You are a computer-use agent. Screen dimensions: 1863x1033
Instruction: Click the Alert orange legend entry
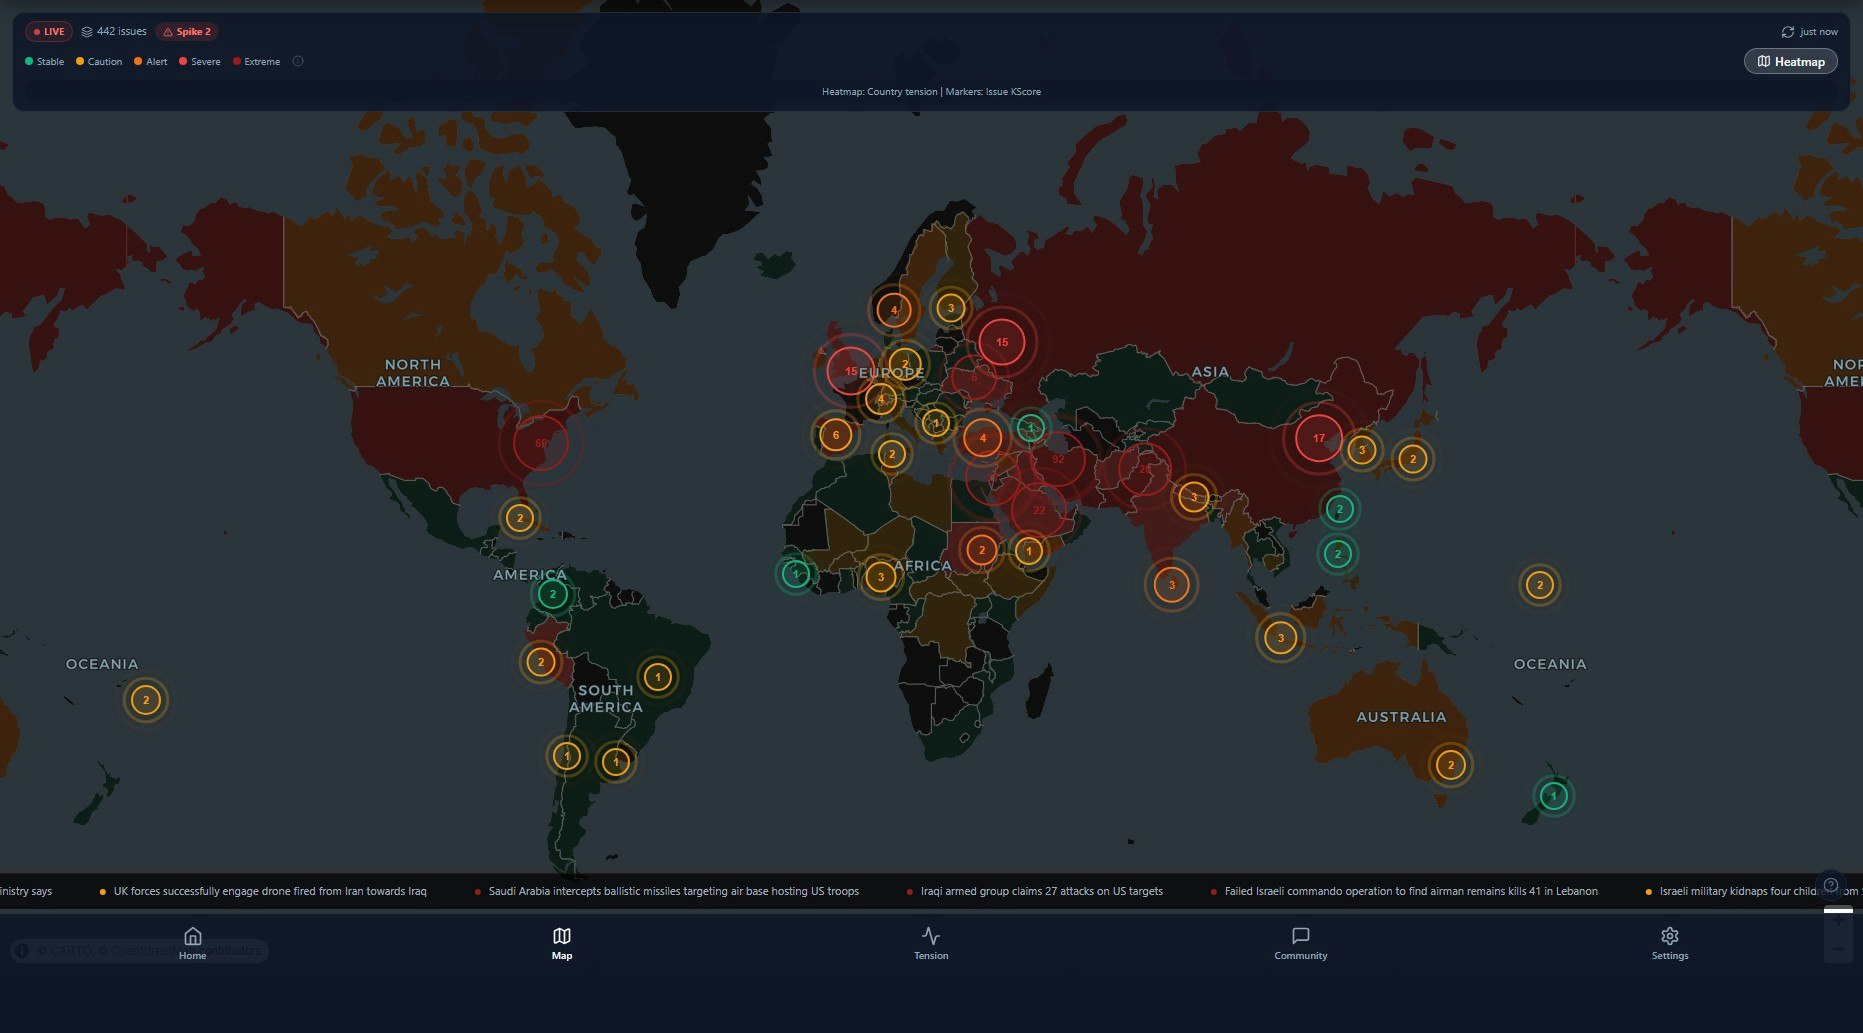(151, 62)
